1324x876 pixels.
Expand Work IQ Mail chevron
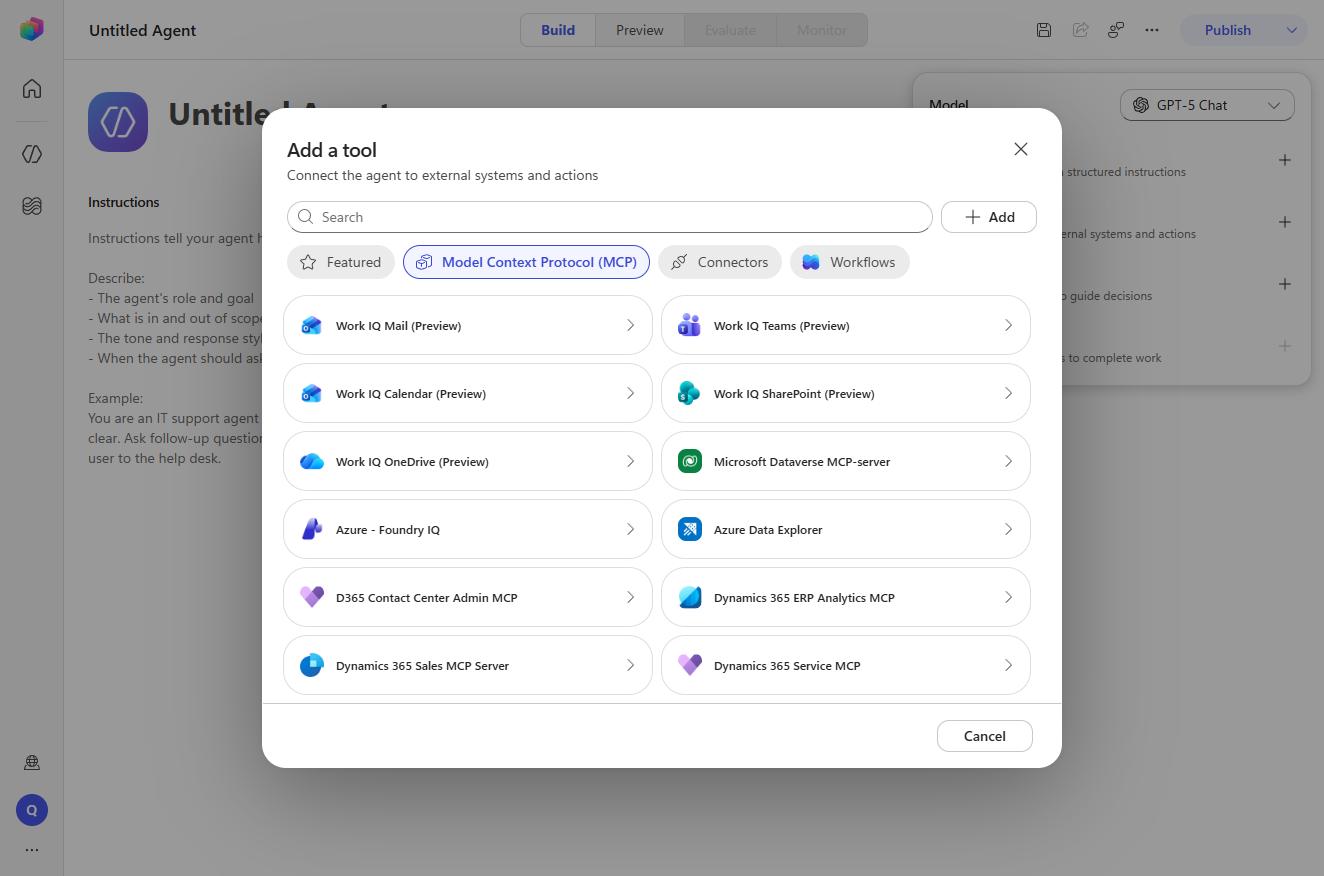pyautogui.click(x=630, y=325)
